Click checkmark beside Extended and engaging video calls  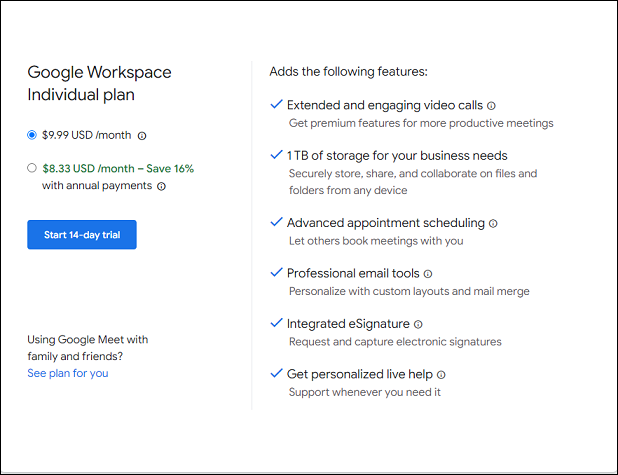276,104
